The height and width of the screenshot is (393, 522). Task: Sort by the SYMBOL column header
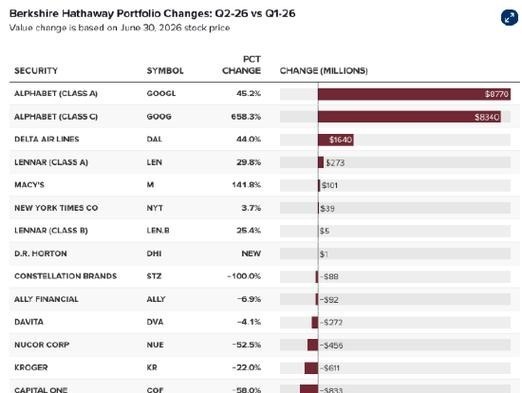pyautogui.click(x=165, y=71)
